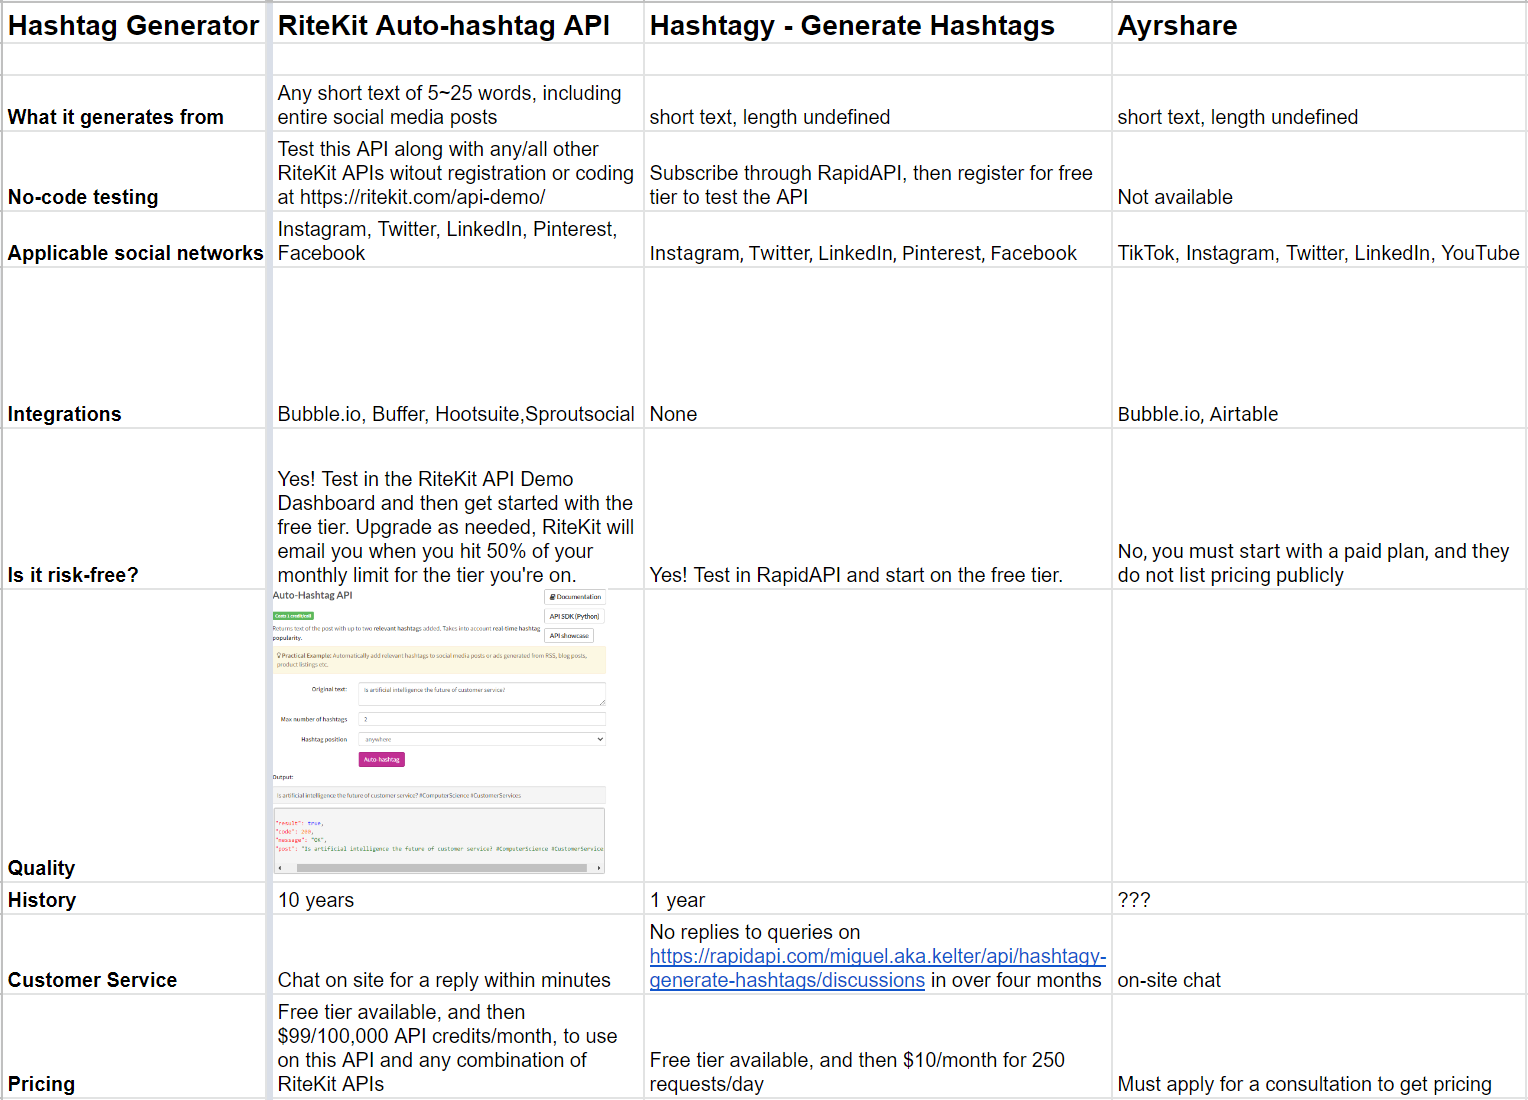
Task: Select the No-code testing row label
Action: click(x=133, y=171)
